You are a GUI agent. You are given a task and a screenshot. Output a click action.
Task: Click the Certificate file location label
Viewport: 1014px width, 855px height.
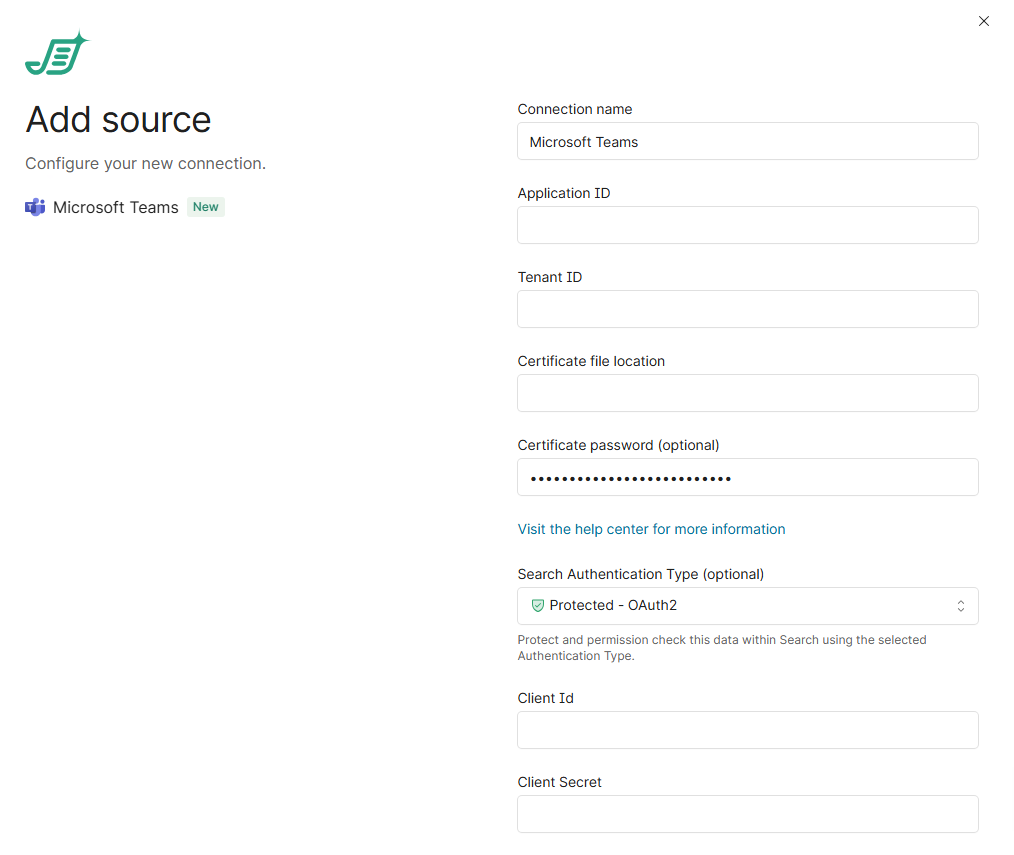click(590, 361)
